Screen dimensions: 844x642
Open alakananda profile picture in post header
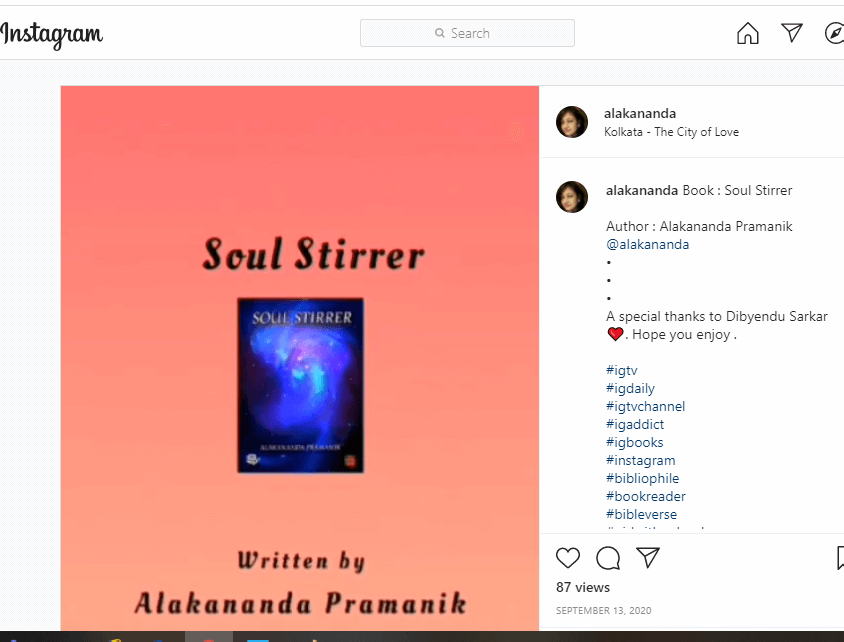click(x=572, y=122)
